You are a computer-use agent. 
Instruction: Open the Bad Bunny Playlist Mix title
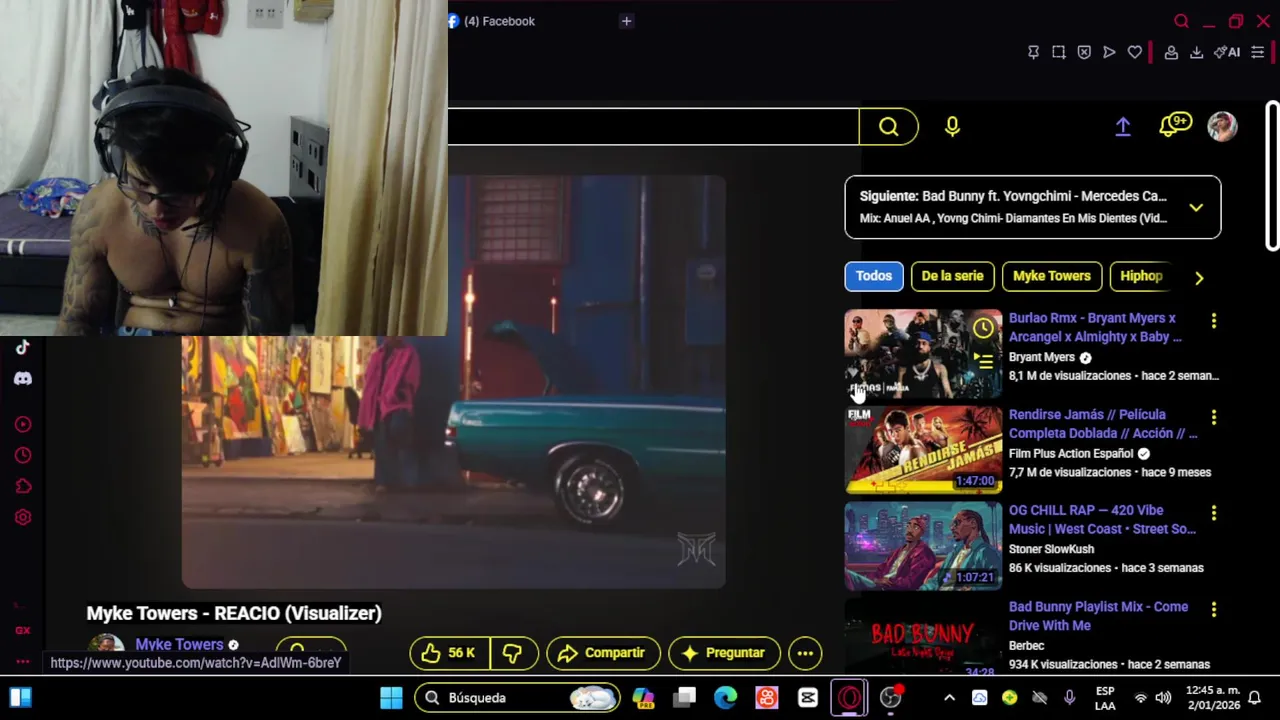[1098, 616]
